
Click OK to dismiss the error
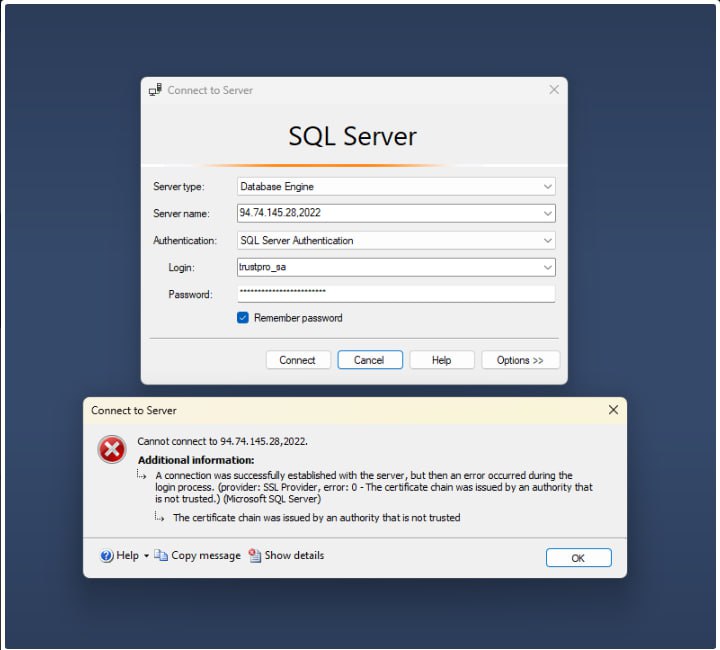tap(579, 558)
